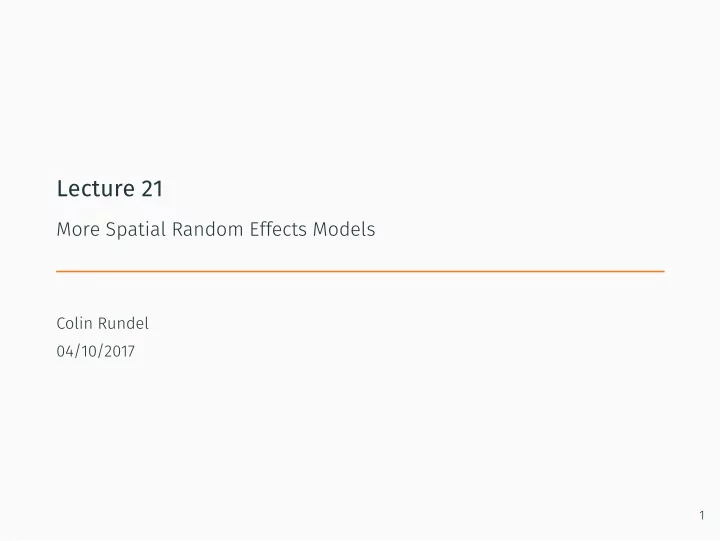
Task: Click the year "2017" in the date
Action: pyautogui.click(x=119, y=351)
